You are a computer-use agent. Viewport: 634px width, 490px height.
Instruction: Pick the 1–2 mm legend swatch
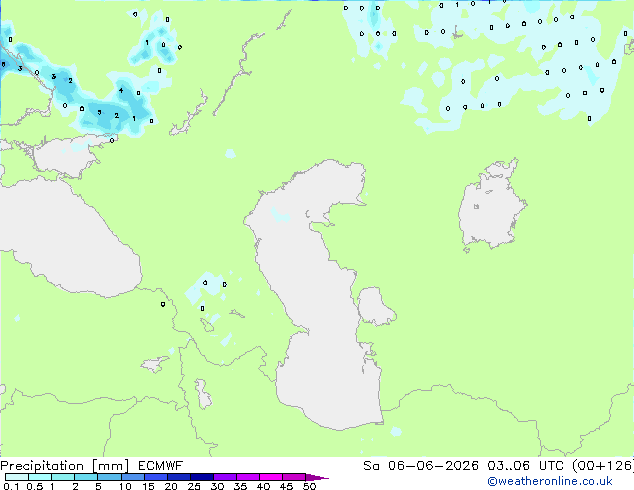[x=63, y=477]
